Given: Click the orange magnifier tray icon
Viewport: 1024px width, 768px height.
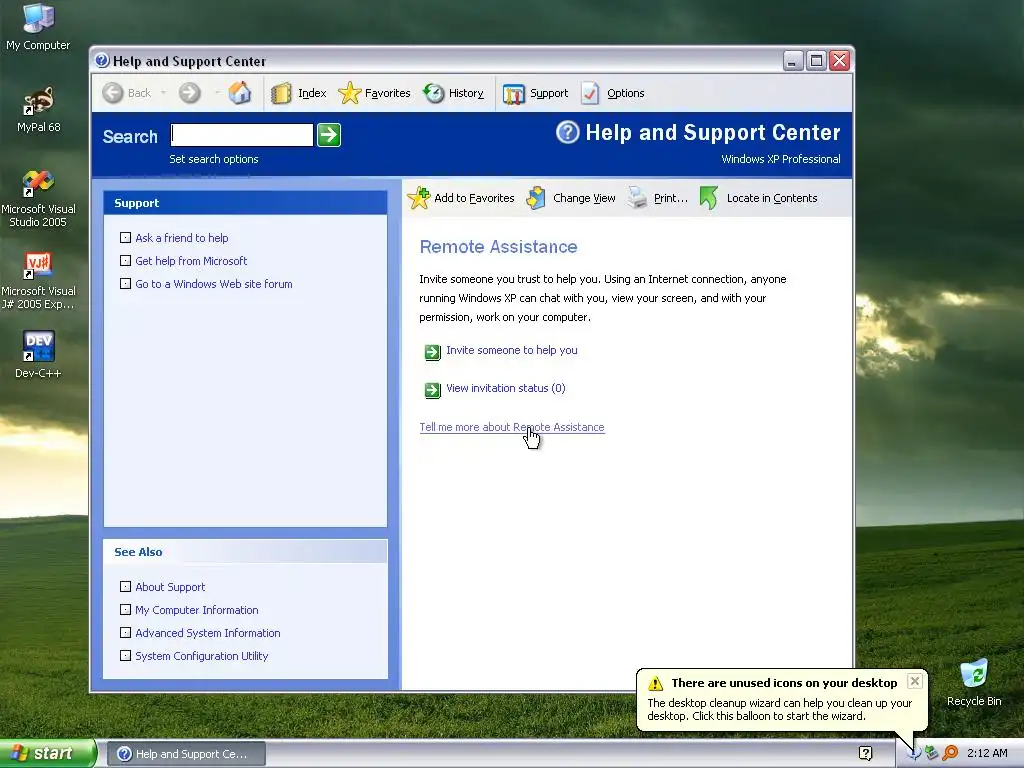Looking at the screenshot, I should (950, 753).
